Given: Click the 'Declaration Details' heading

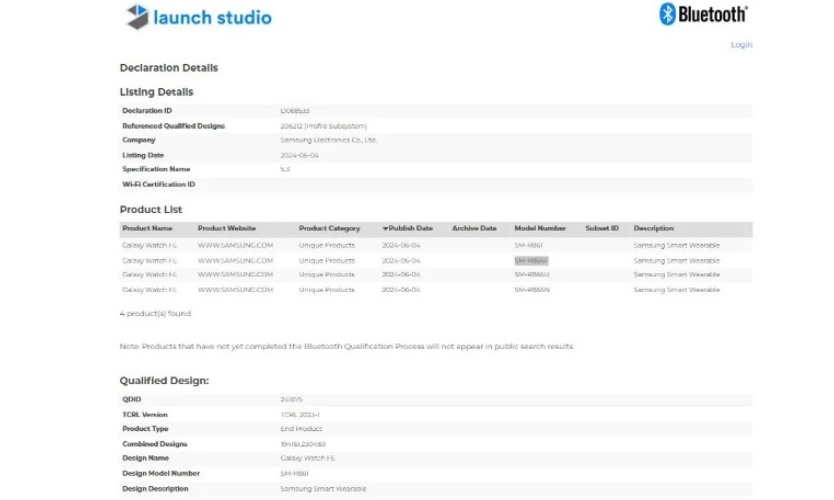Looking at the screenshot, I should pos(169,68).
